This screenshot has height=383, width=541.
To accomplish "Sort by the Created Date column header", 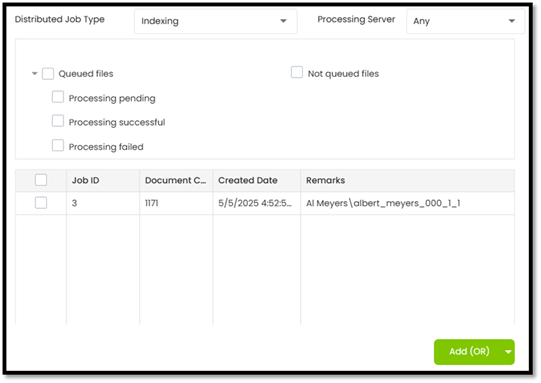I will point(256,180).
